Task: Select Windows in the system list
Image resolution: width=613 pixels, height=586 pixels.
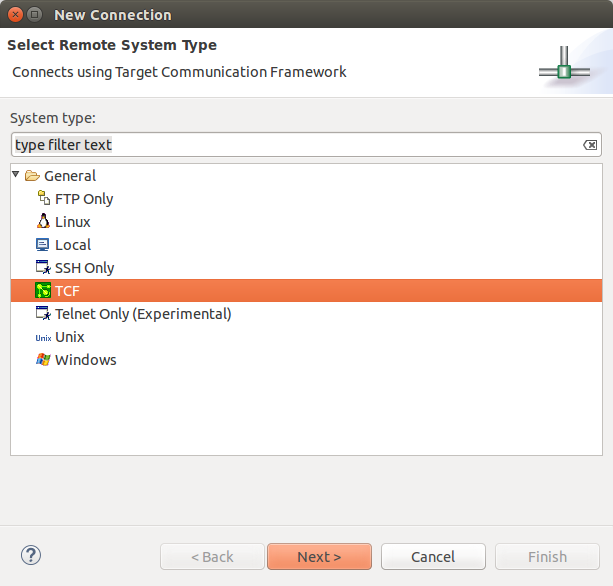Action: click(x=85, y=360)
